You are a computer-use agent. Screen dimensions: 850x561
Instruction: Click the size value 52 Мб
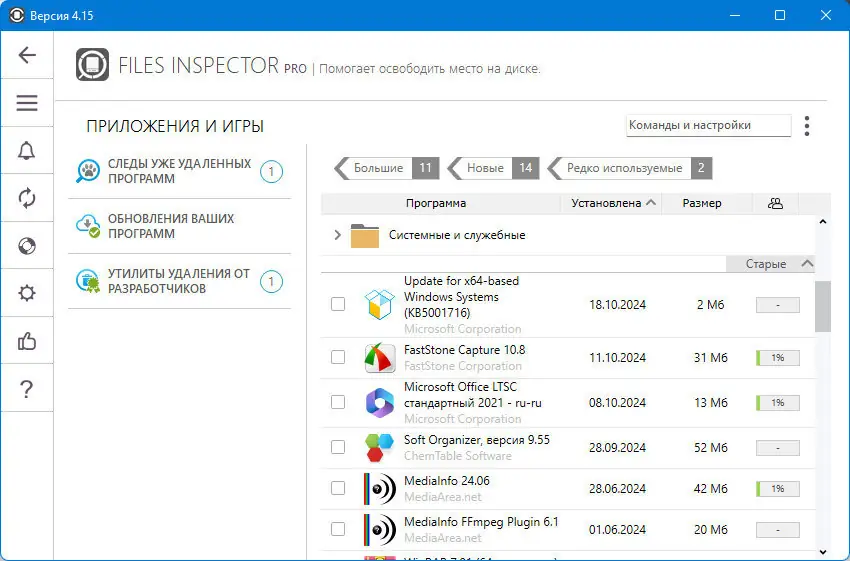(x=711, y=448)
